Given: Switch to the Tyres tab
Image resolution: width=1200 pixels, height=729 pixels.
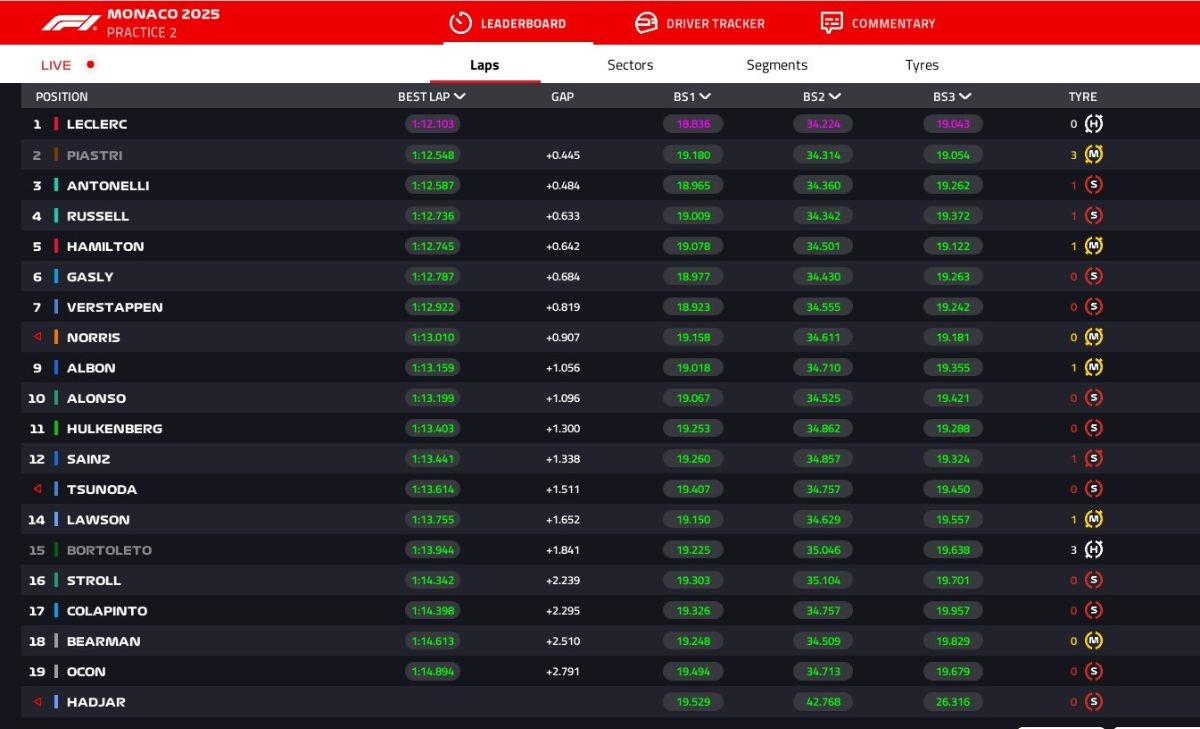Looking at the screenshot, I should pyautogui.click(x=921, y=65).
